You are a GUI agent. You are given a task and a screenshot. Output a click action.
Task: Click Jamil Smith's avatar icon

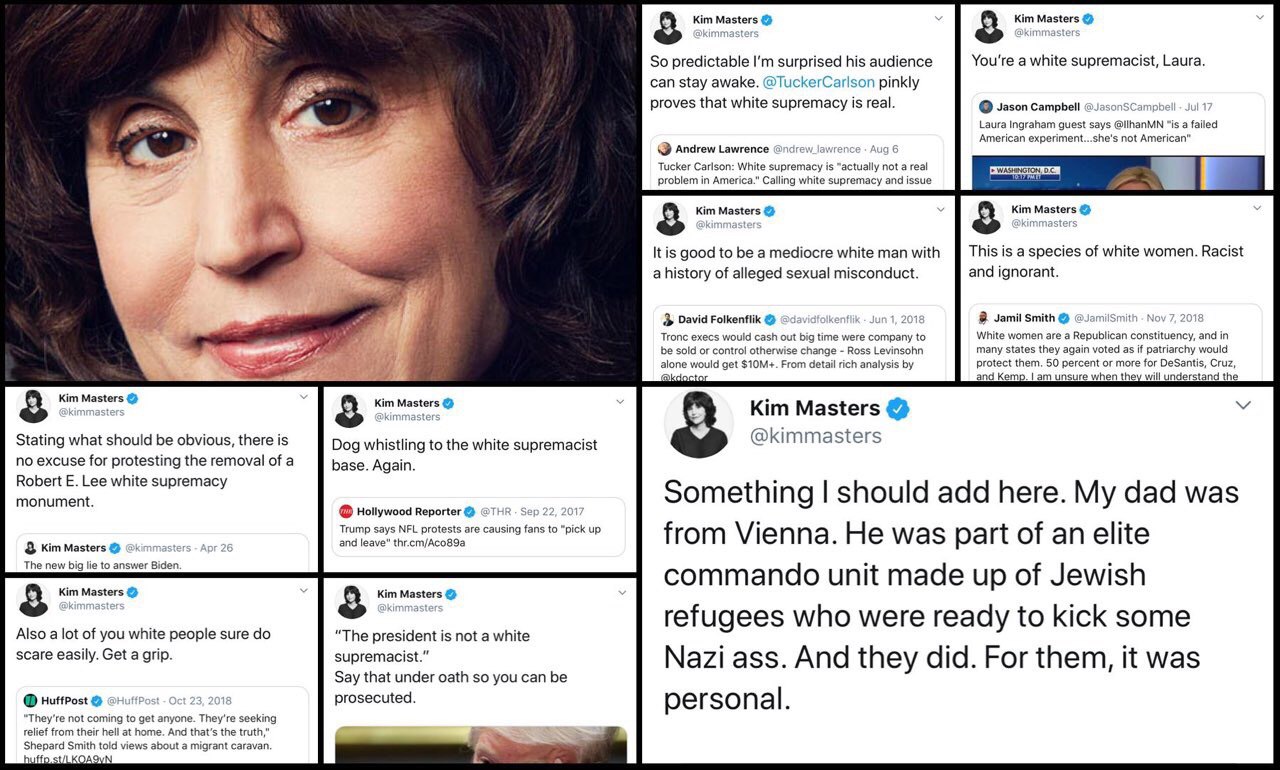tap(982, 318)
